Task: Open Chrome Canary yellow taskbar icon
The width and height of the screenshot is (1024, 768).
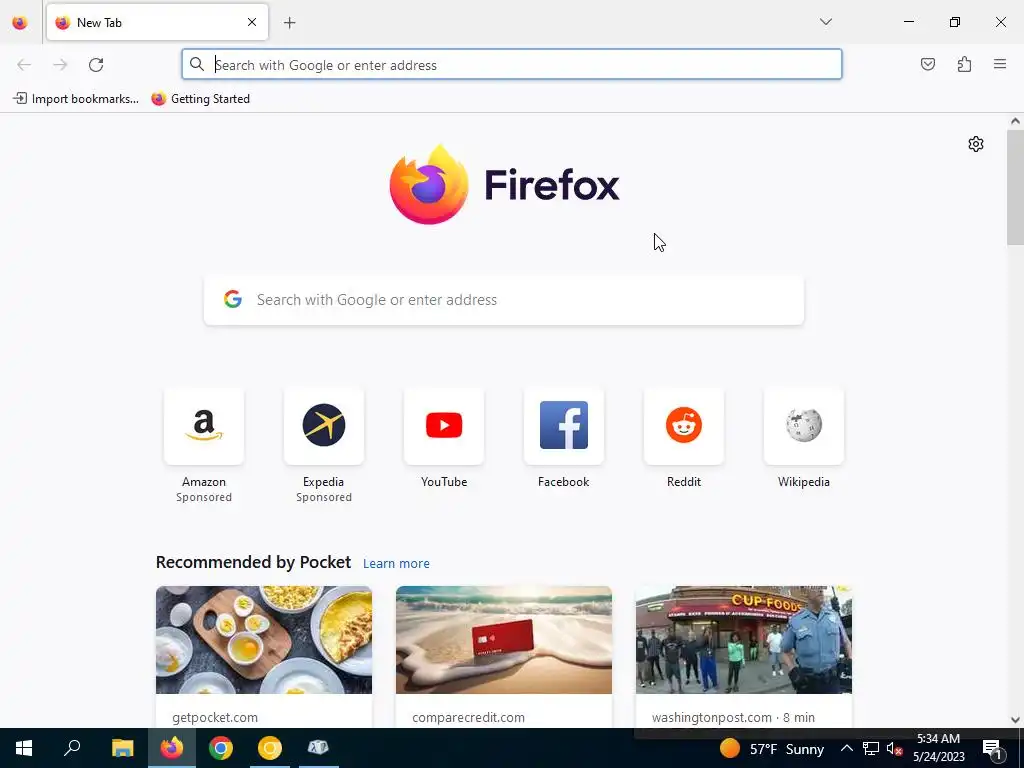Action: 270,748
